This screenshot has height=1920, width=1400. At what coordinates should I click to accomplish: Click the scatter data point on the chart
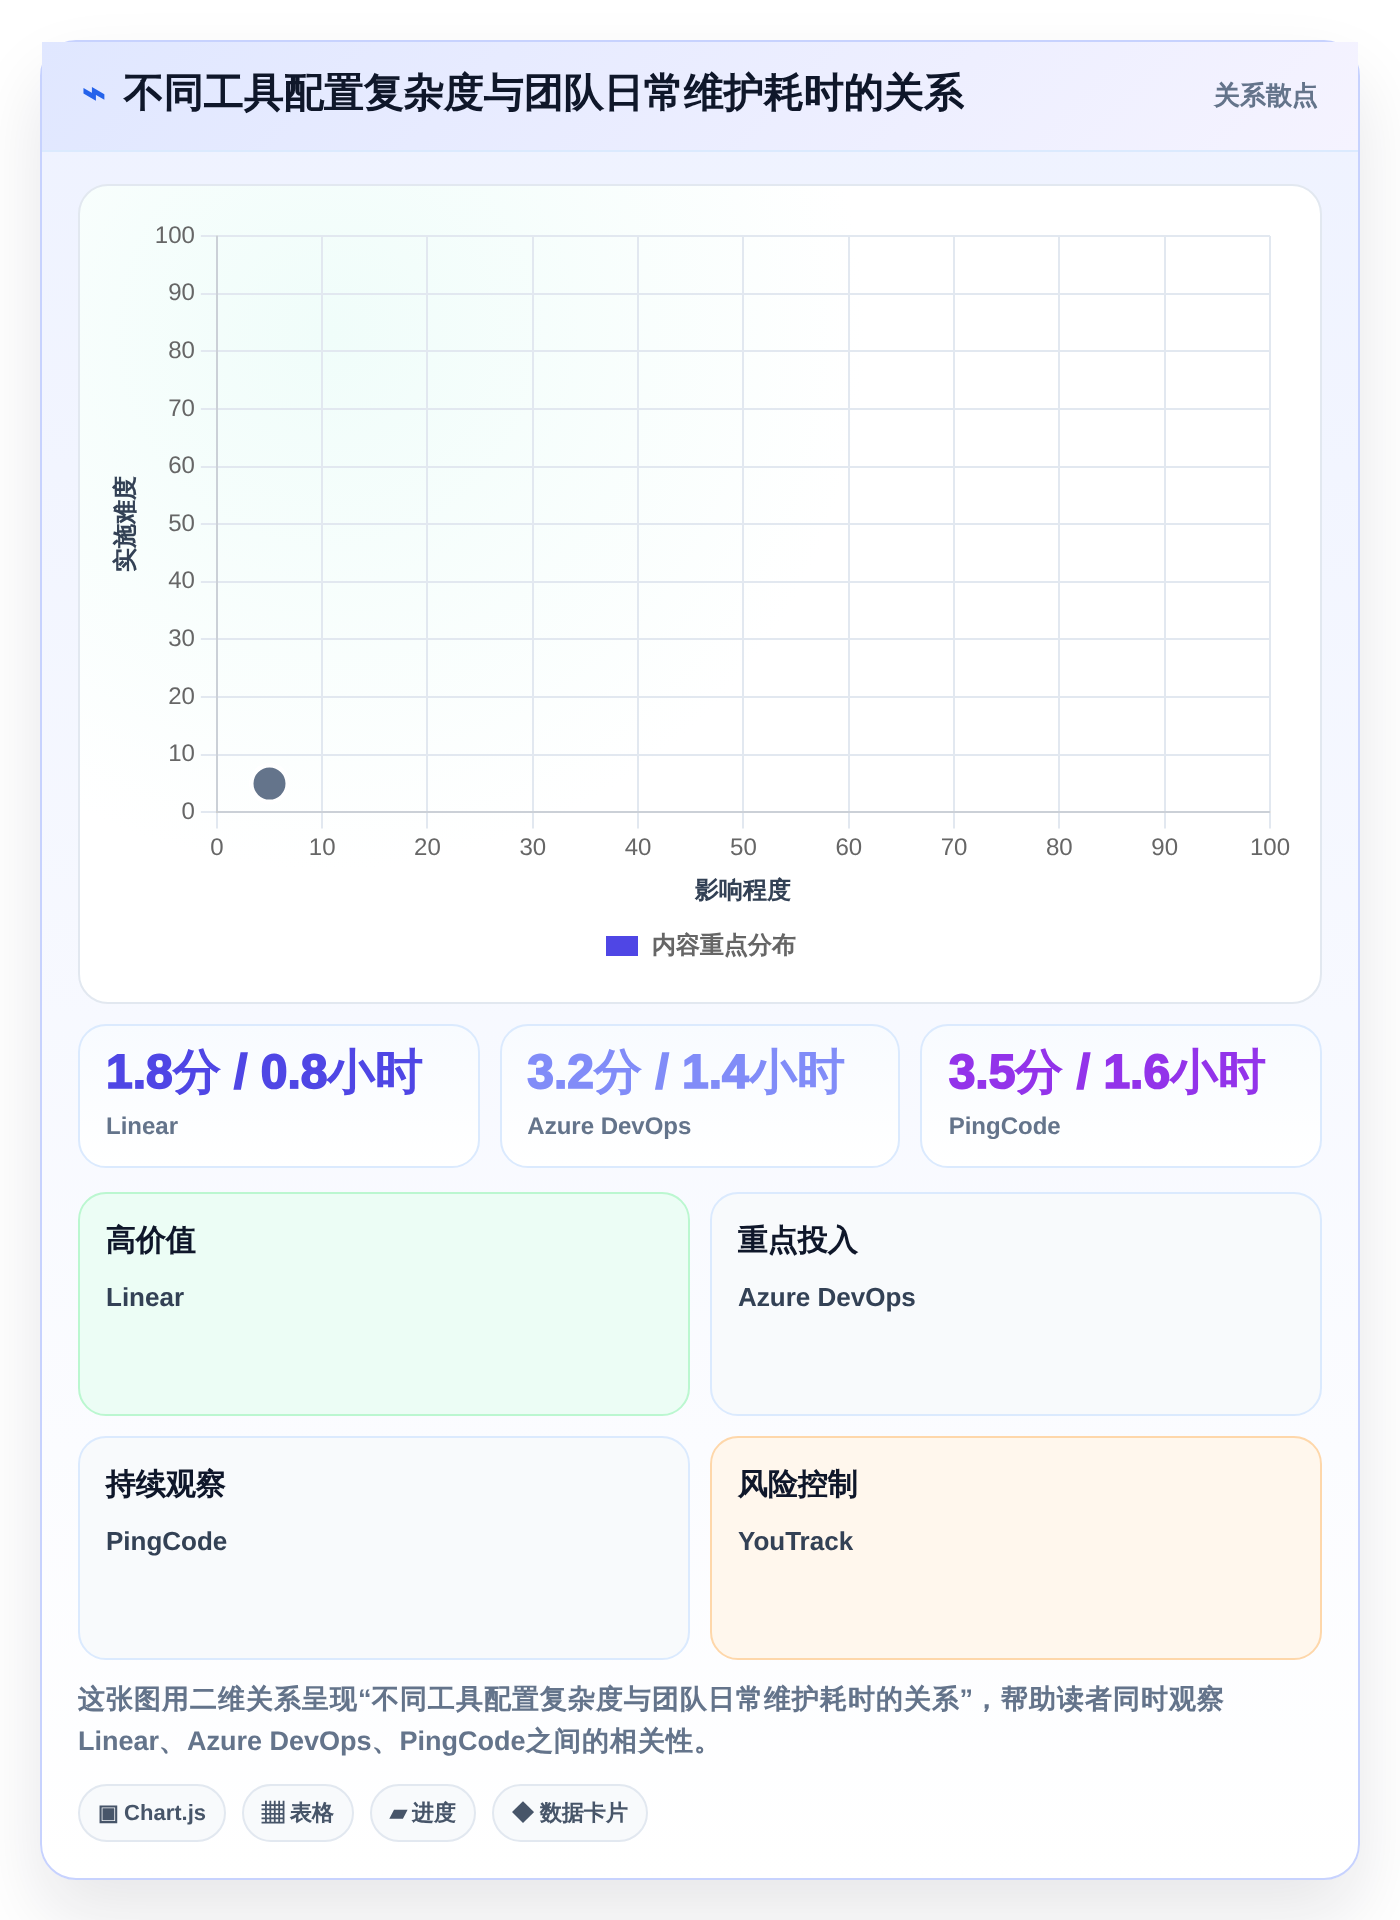pyautogui.click(x=269, y=783)
